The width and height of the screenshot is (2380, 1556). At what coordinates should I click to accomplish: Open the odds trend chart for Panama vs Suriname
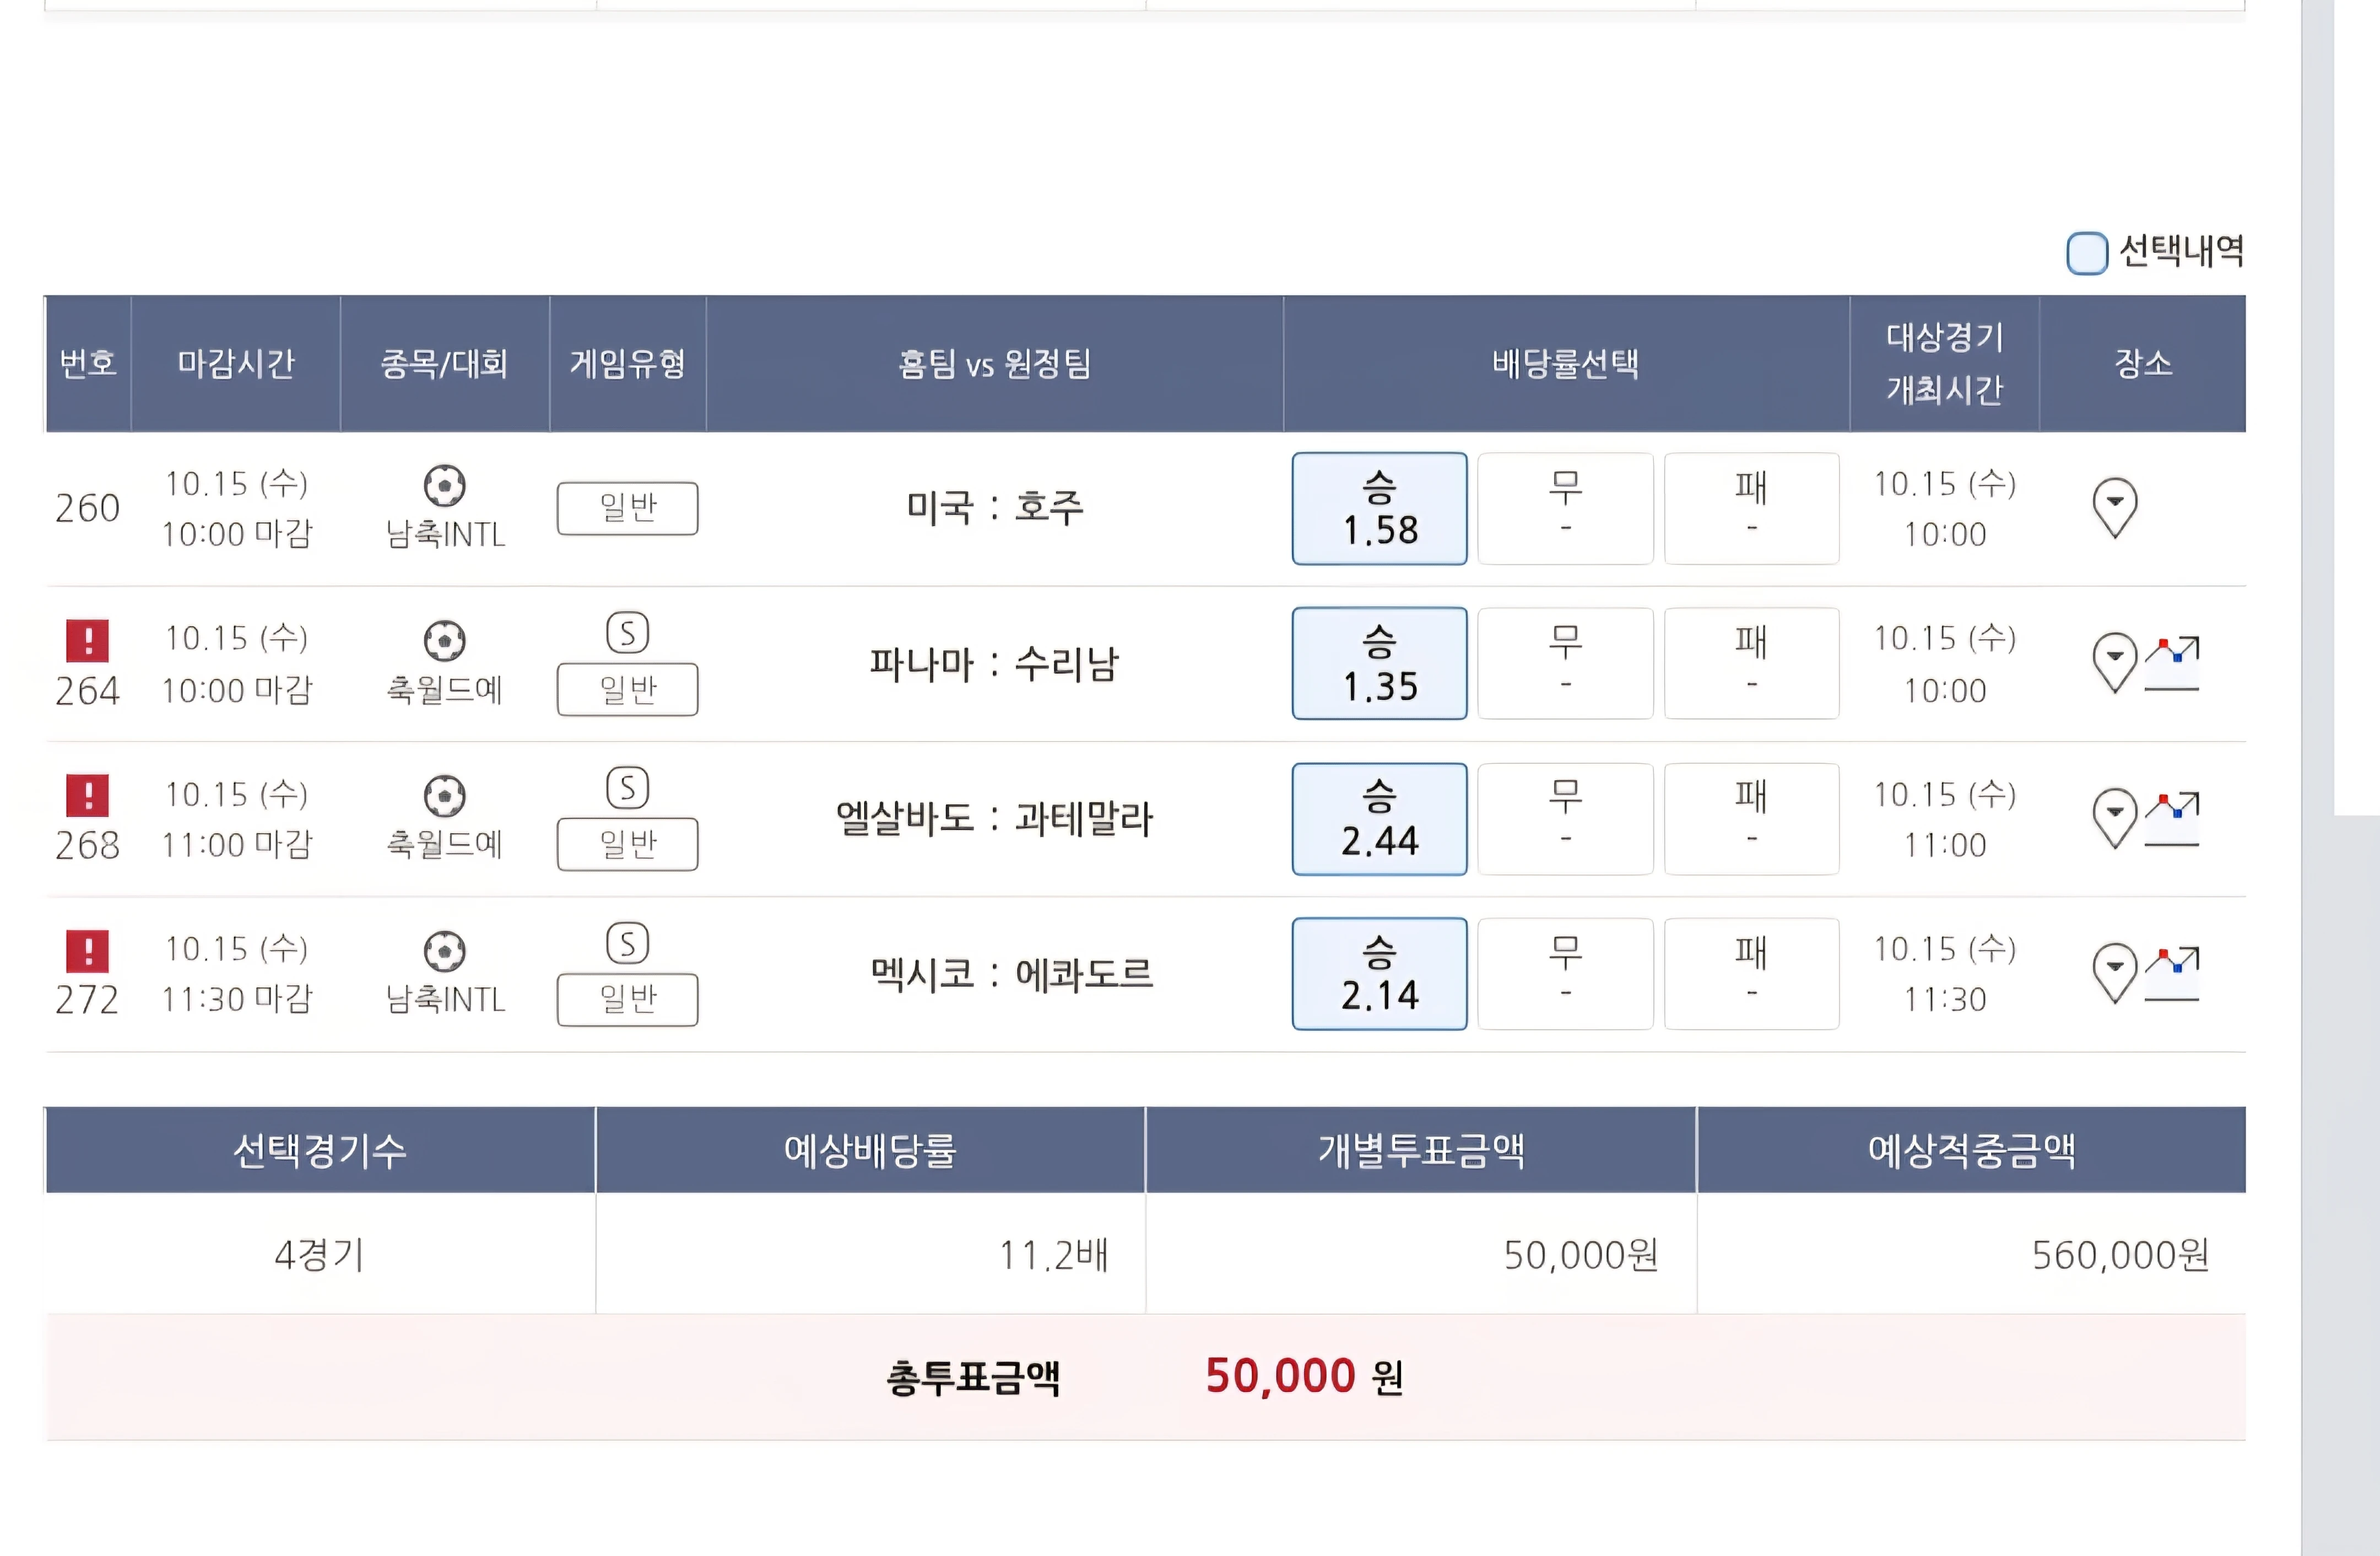click(x=2172, y=662)
